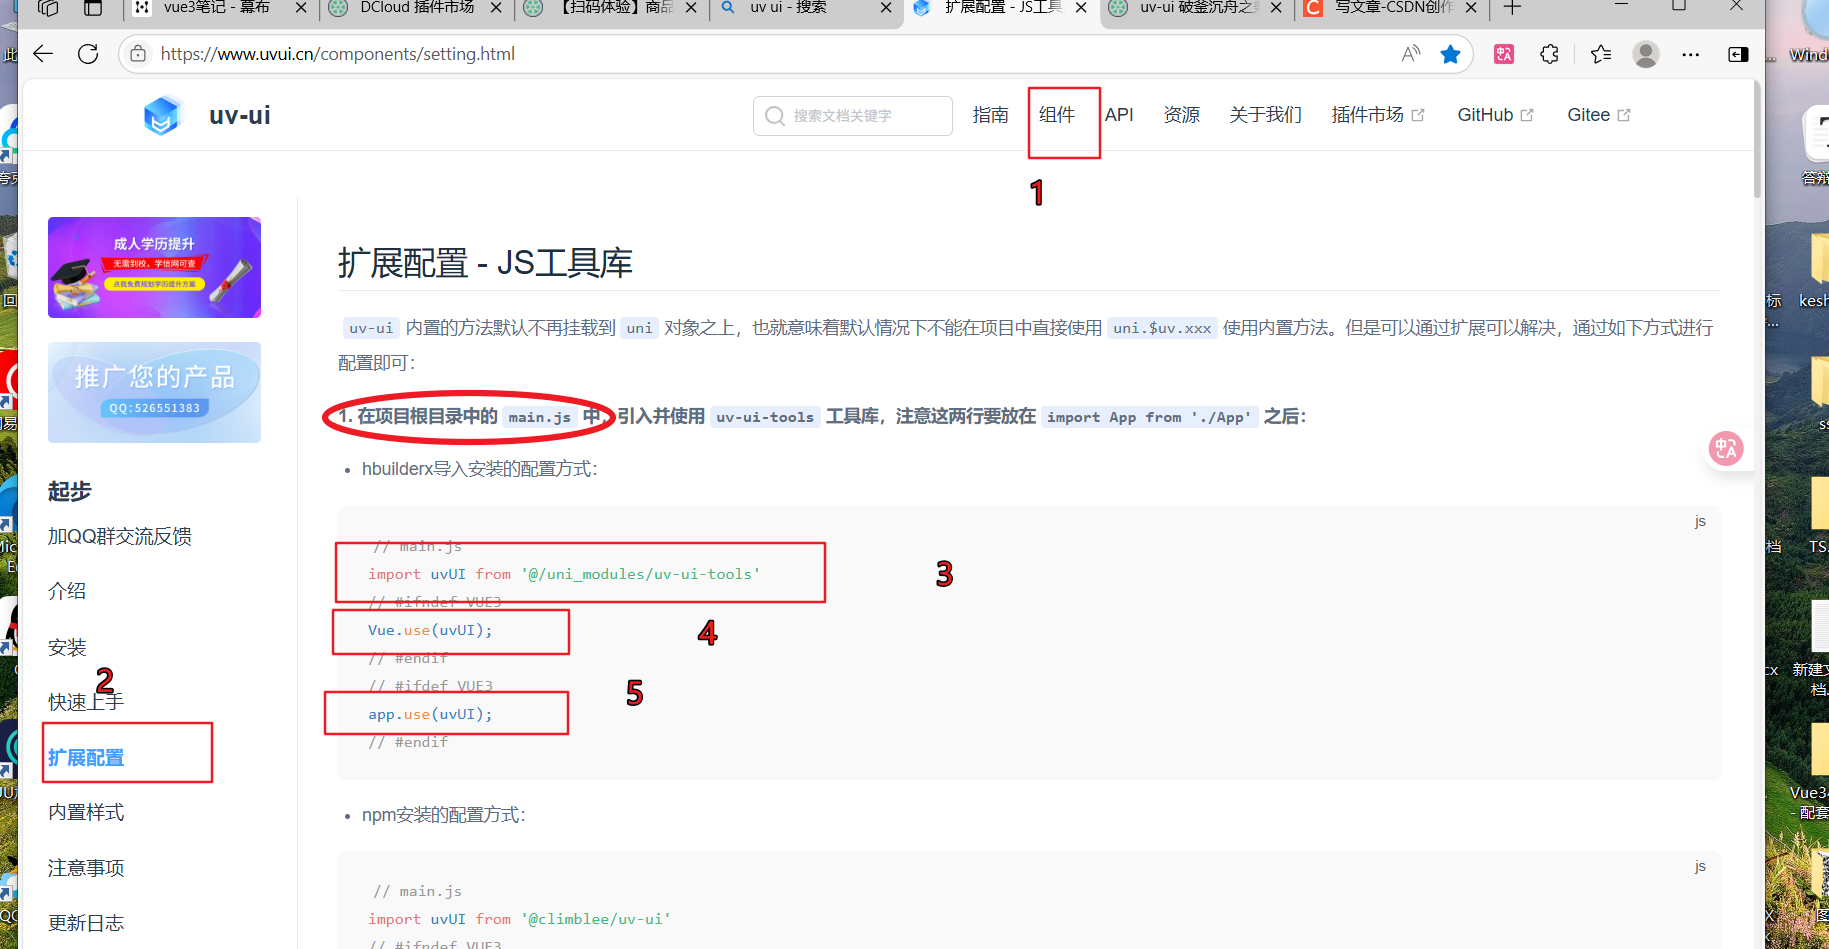Open sidebar item 介绍
Screen dimensions: 1829x949
(67, 591)
